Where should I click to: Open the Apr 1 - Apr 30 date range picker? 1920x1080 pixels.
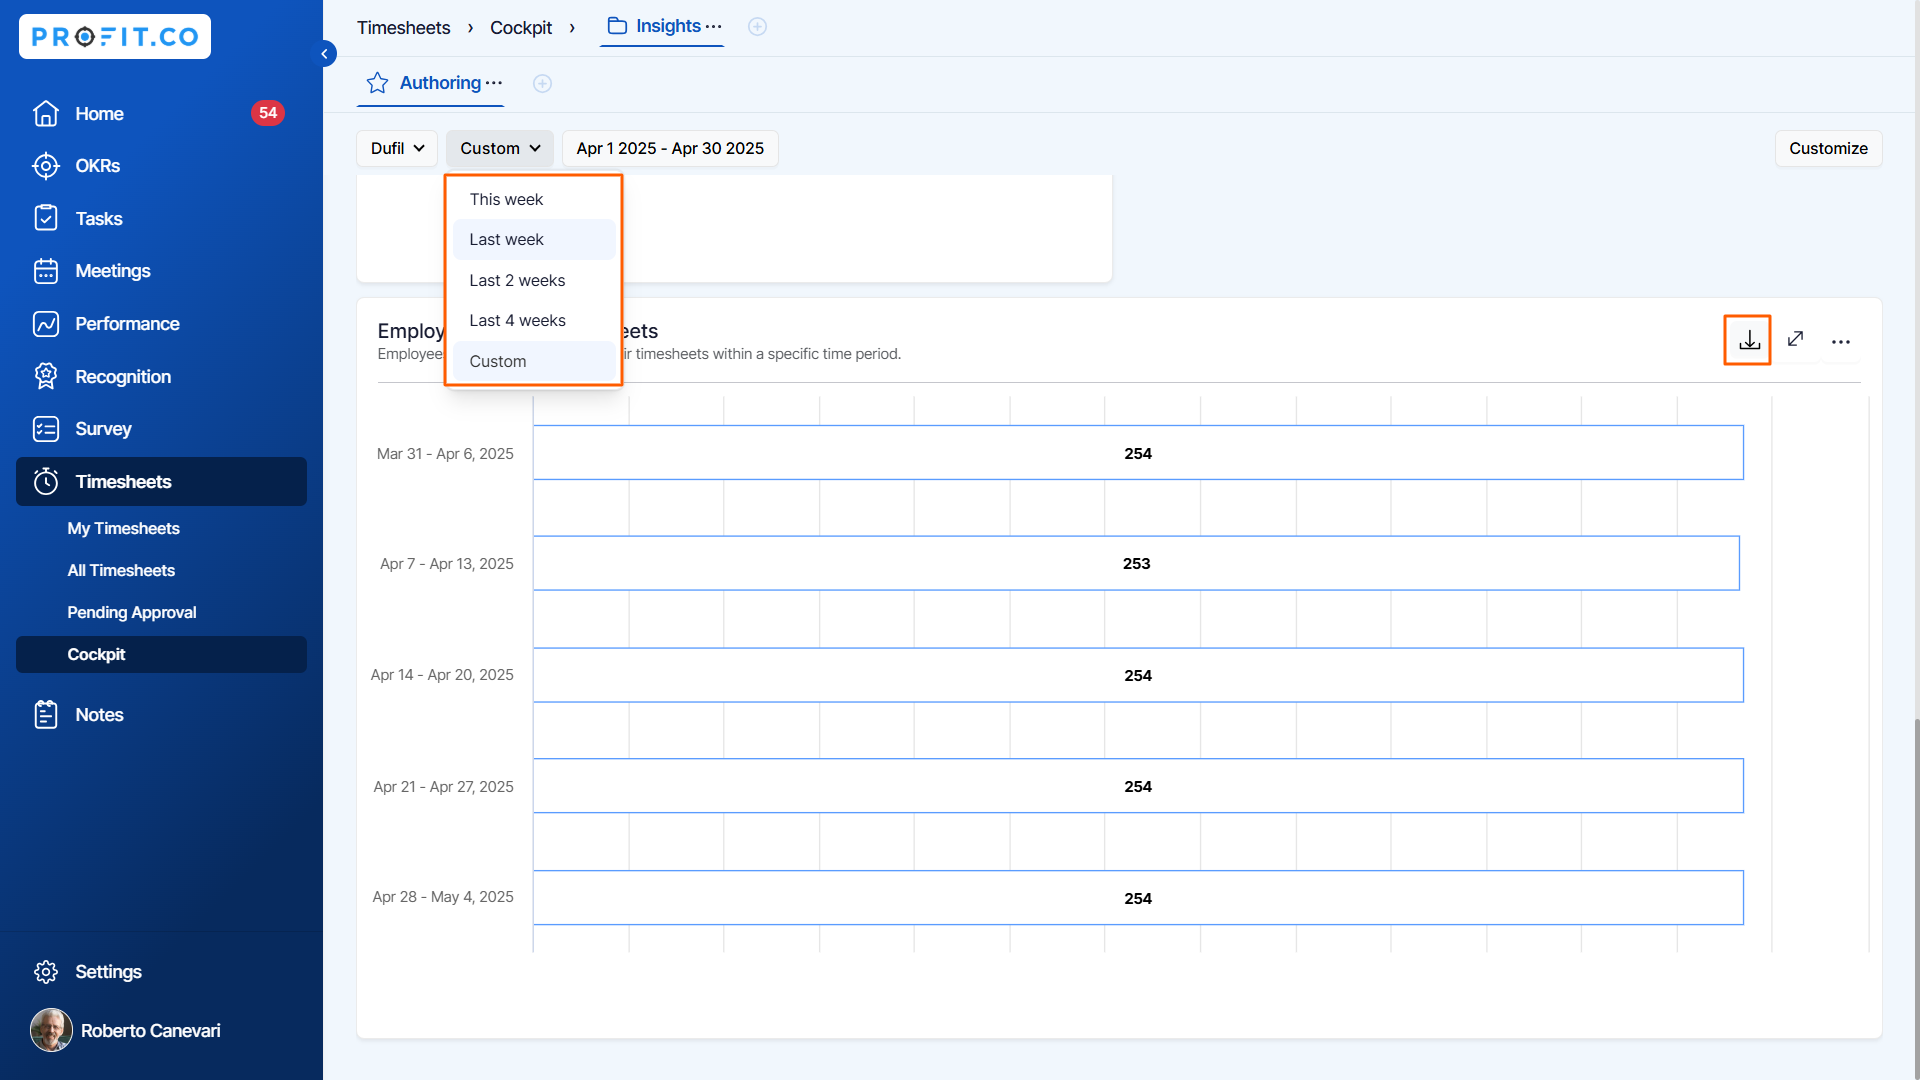pyautogui.click(x=669, y=148)
